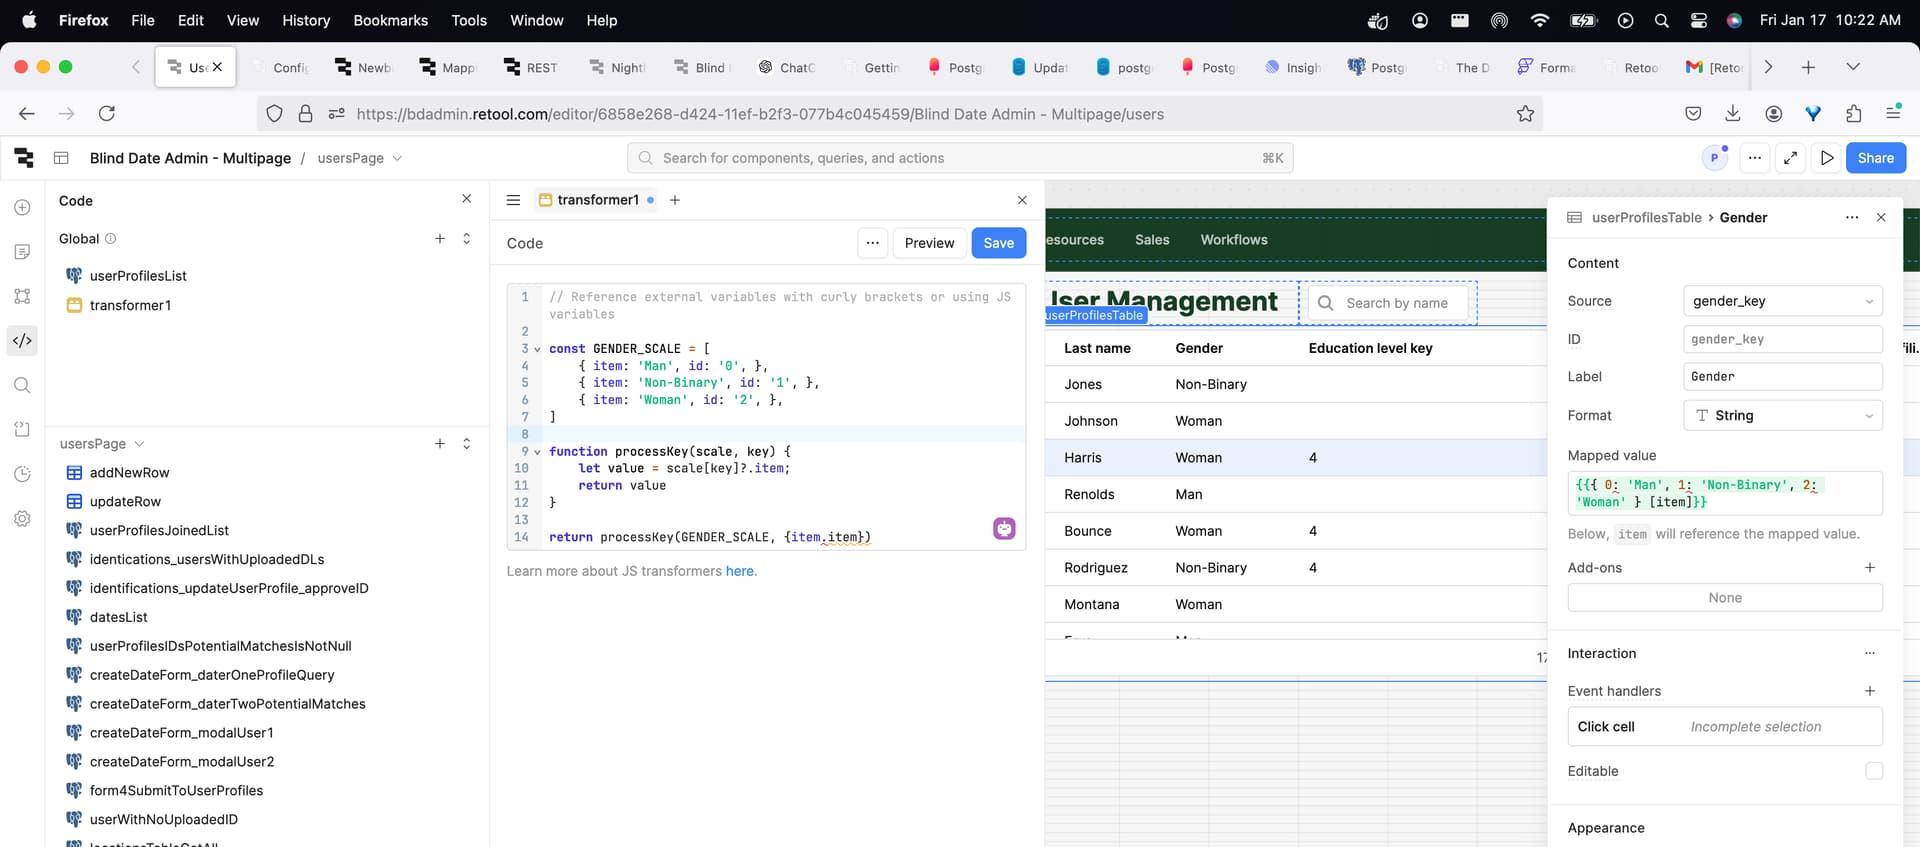Open the Retool home logo icon
Viewport: 1920px width, 847px height.
24,158
